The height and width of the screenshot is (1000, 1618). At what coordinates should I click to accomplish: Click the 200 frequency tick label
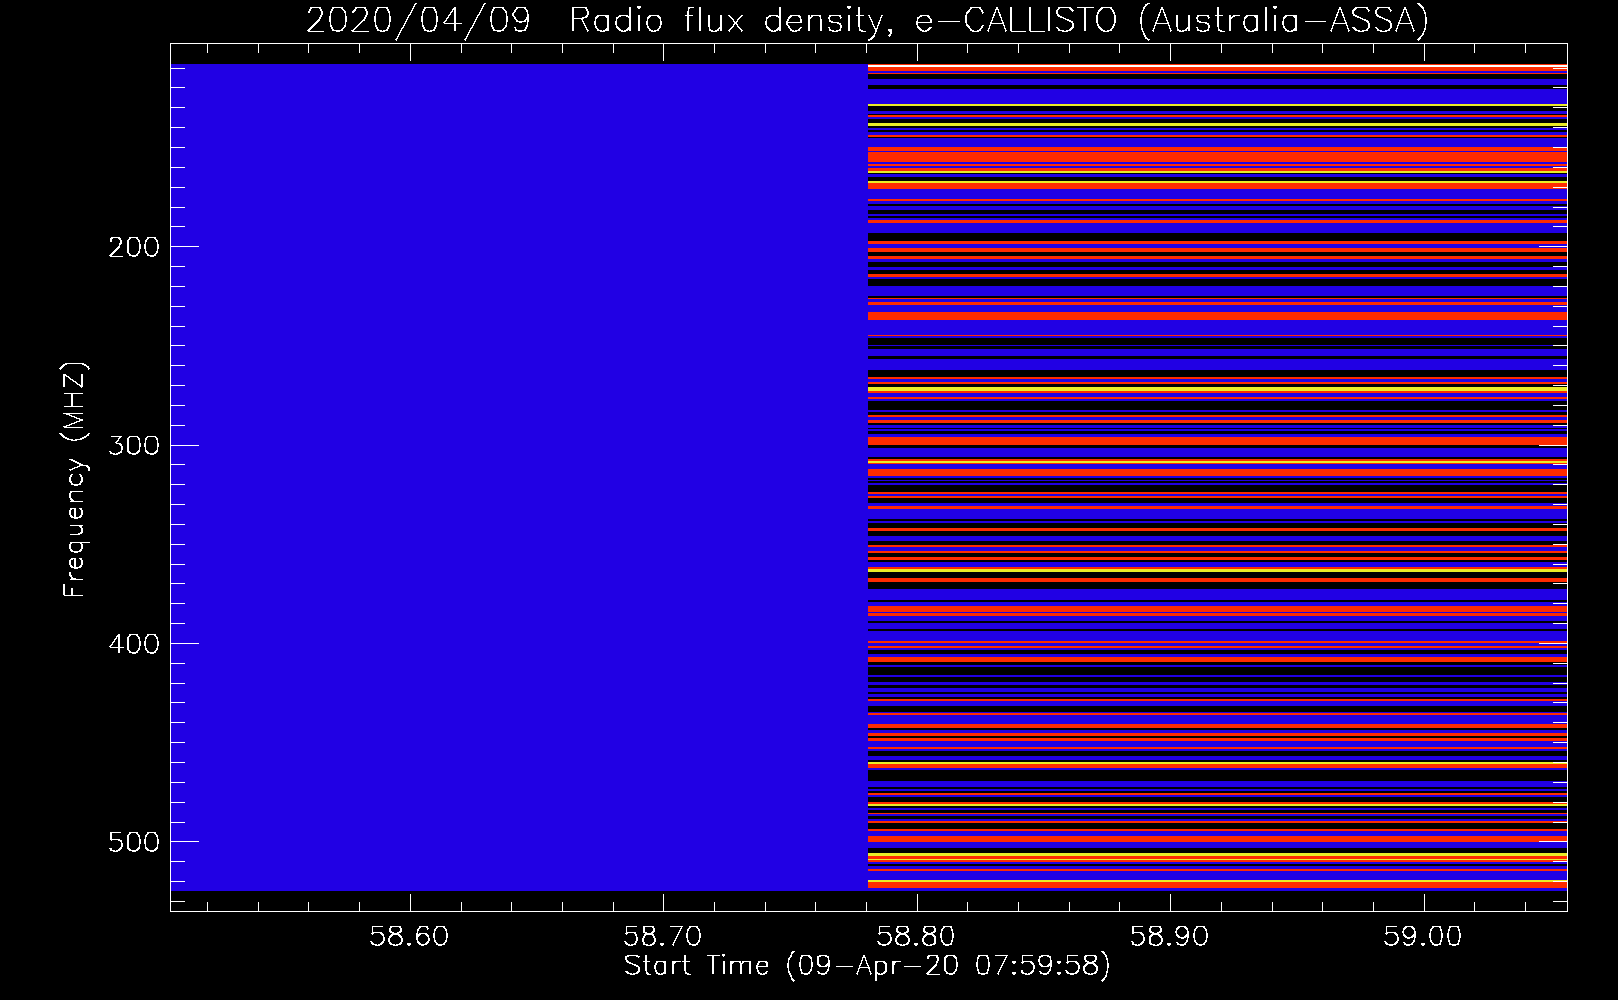tap(133, 247)
